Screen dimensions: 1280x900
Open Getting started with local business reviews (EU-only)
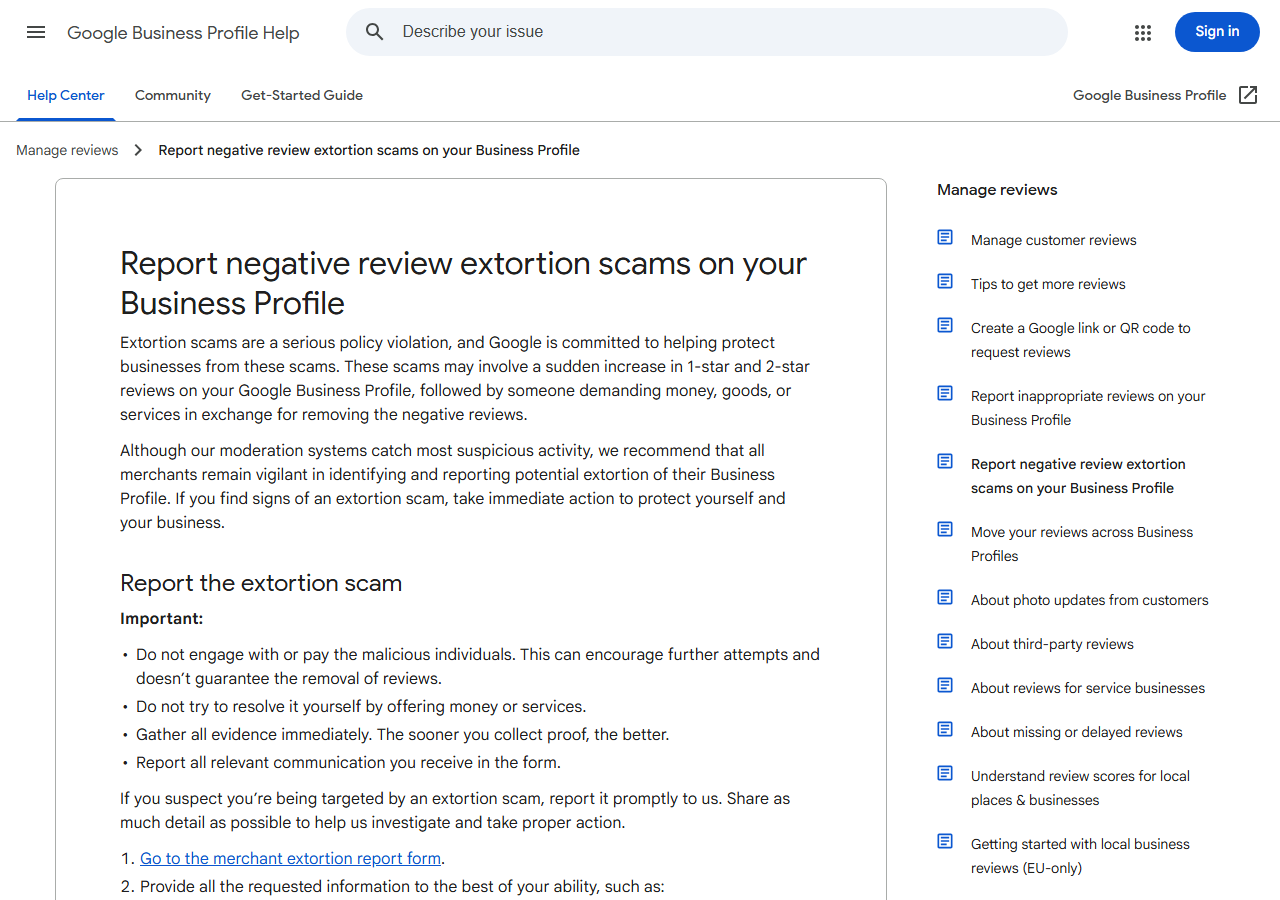click(1080, 856)
